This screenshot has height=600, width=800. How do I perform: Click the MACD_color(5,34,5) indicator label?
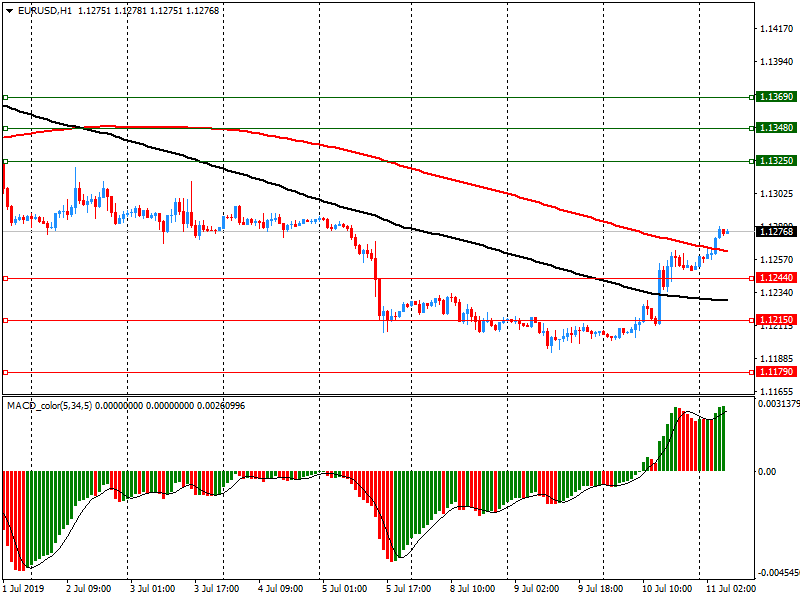[49, 406]
